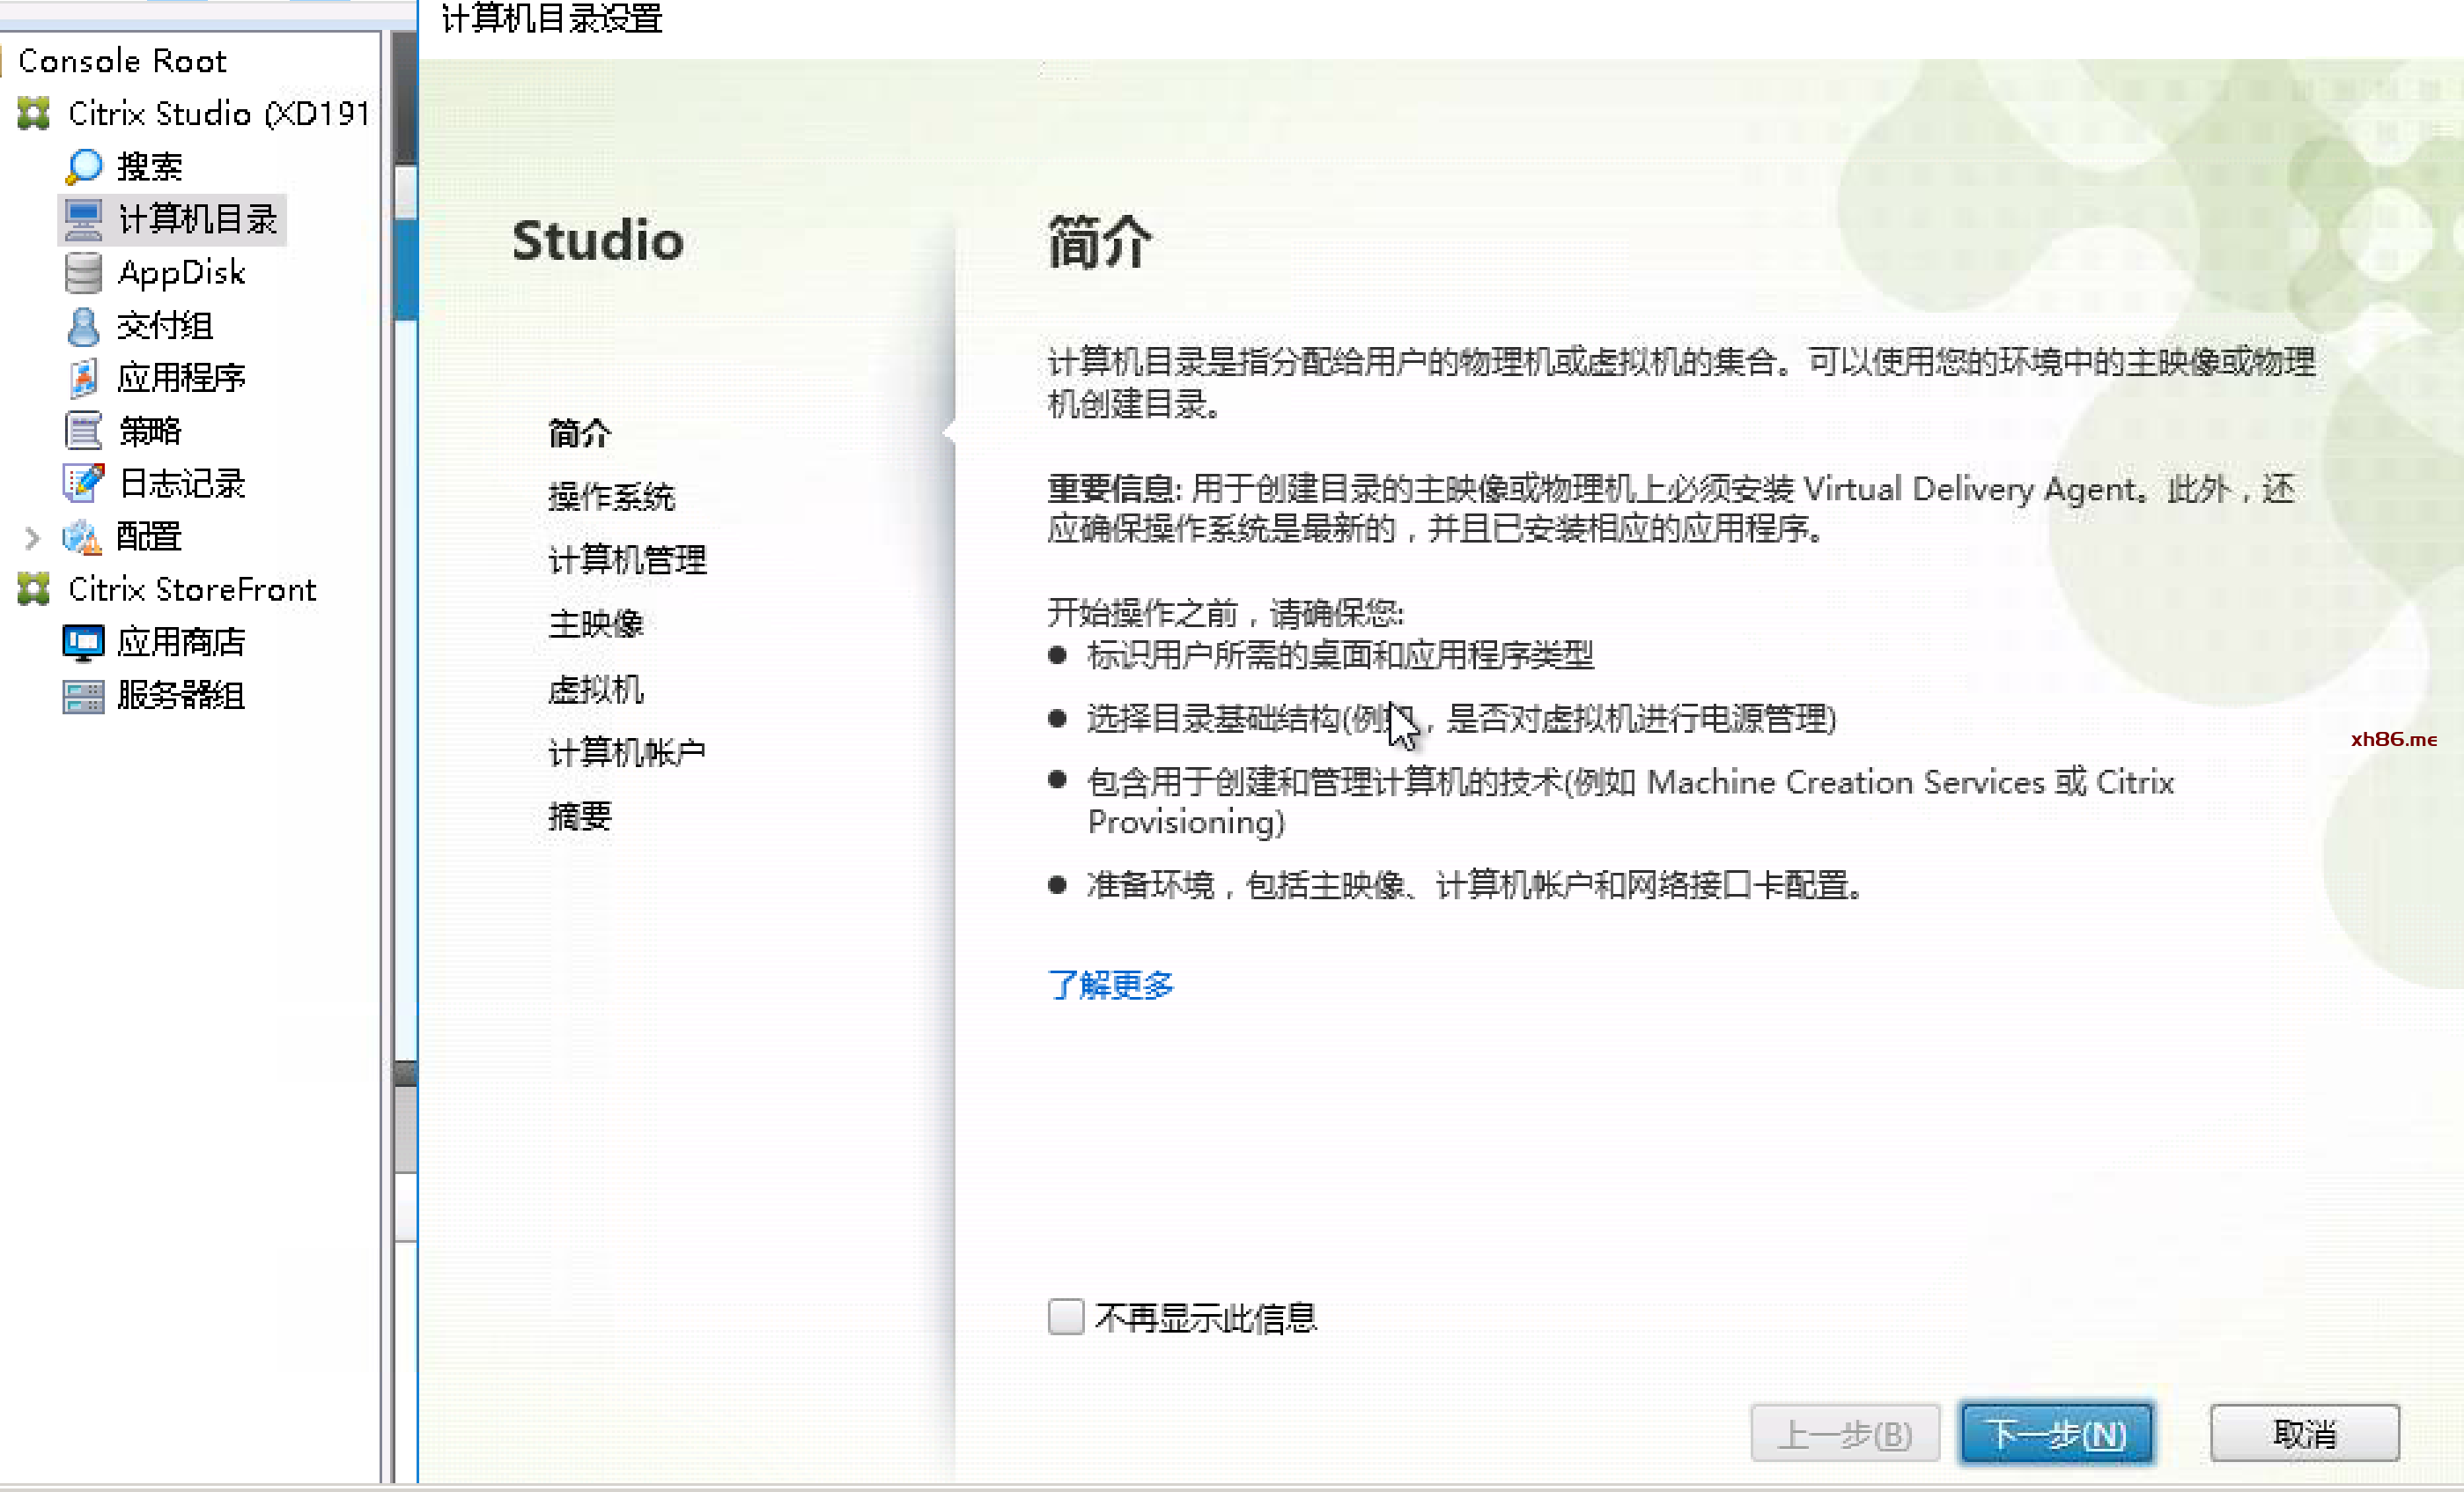Click the Search magnifier icon in tree
Viewport: 2464px width, 1492px height.
(84, 166)
